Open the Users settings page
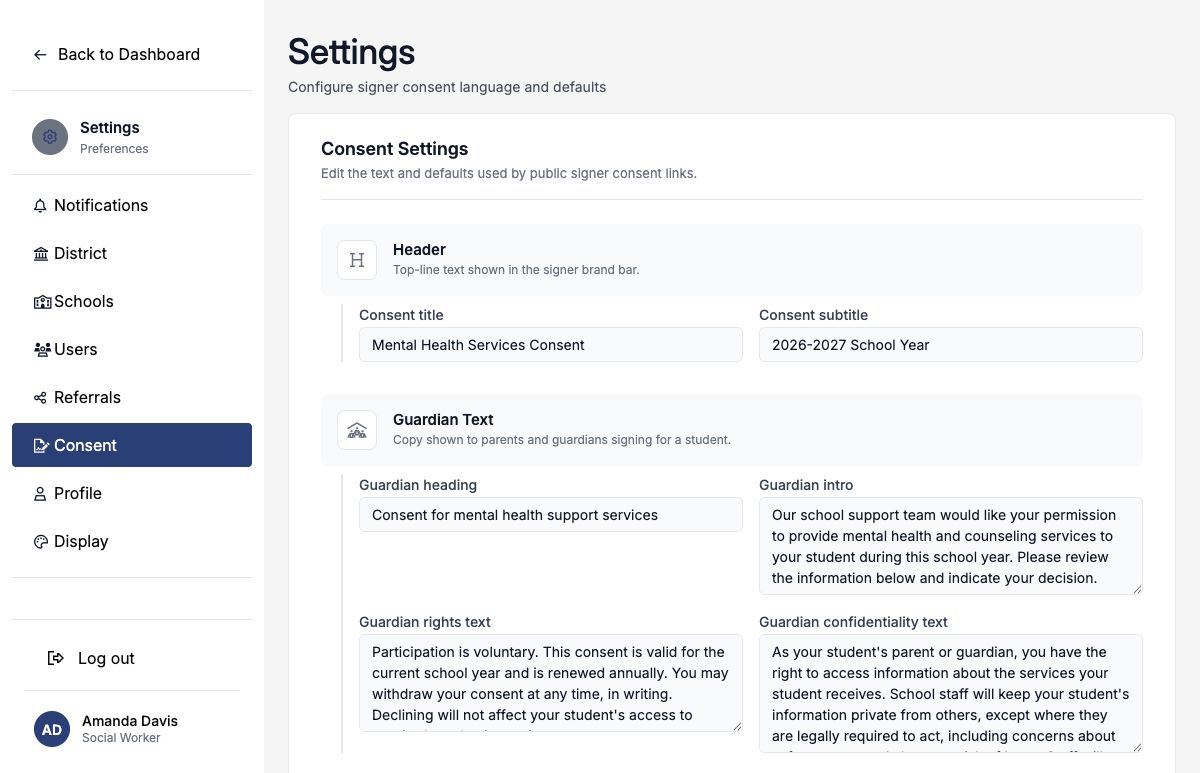Viewport: 1200px width, 773px height. pyautogui.click(x=132, y=349)
